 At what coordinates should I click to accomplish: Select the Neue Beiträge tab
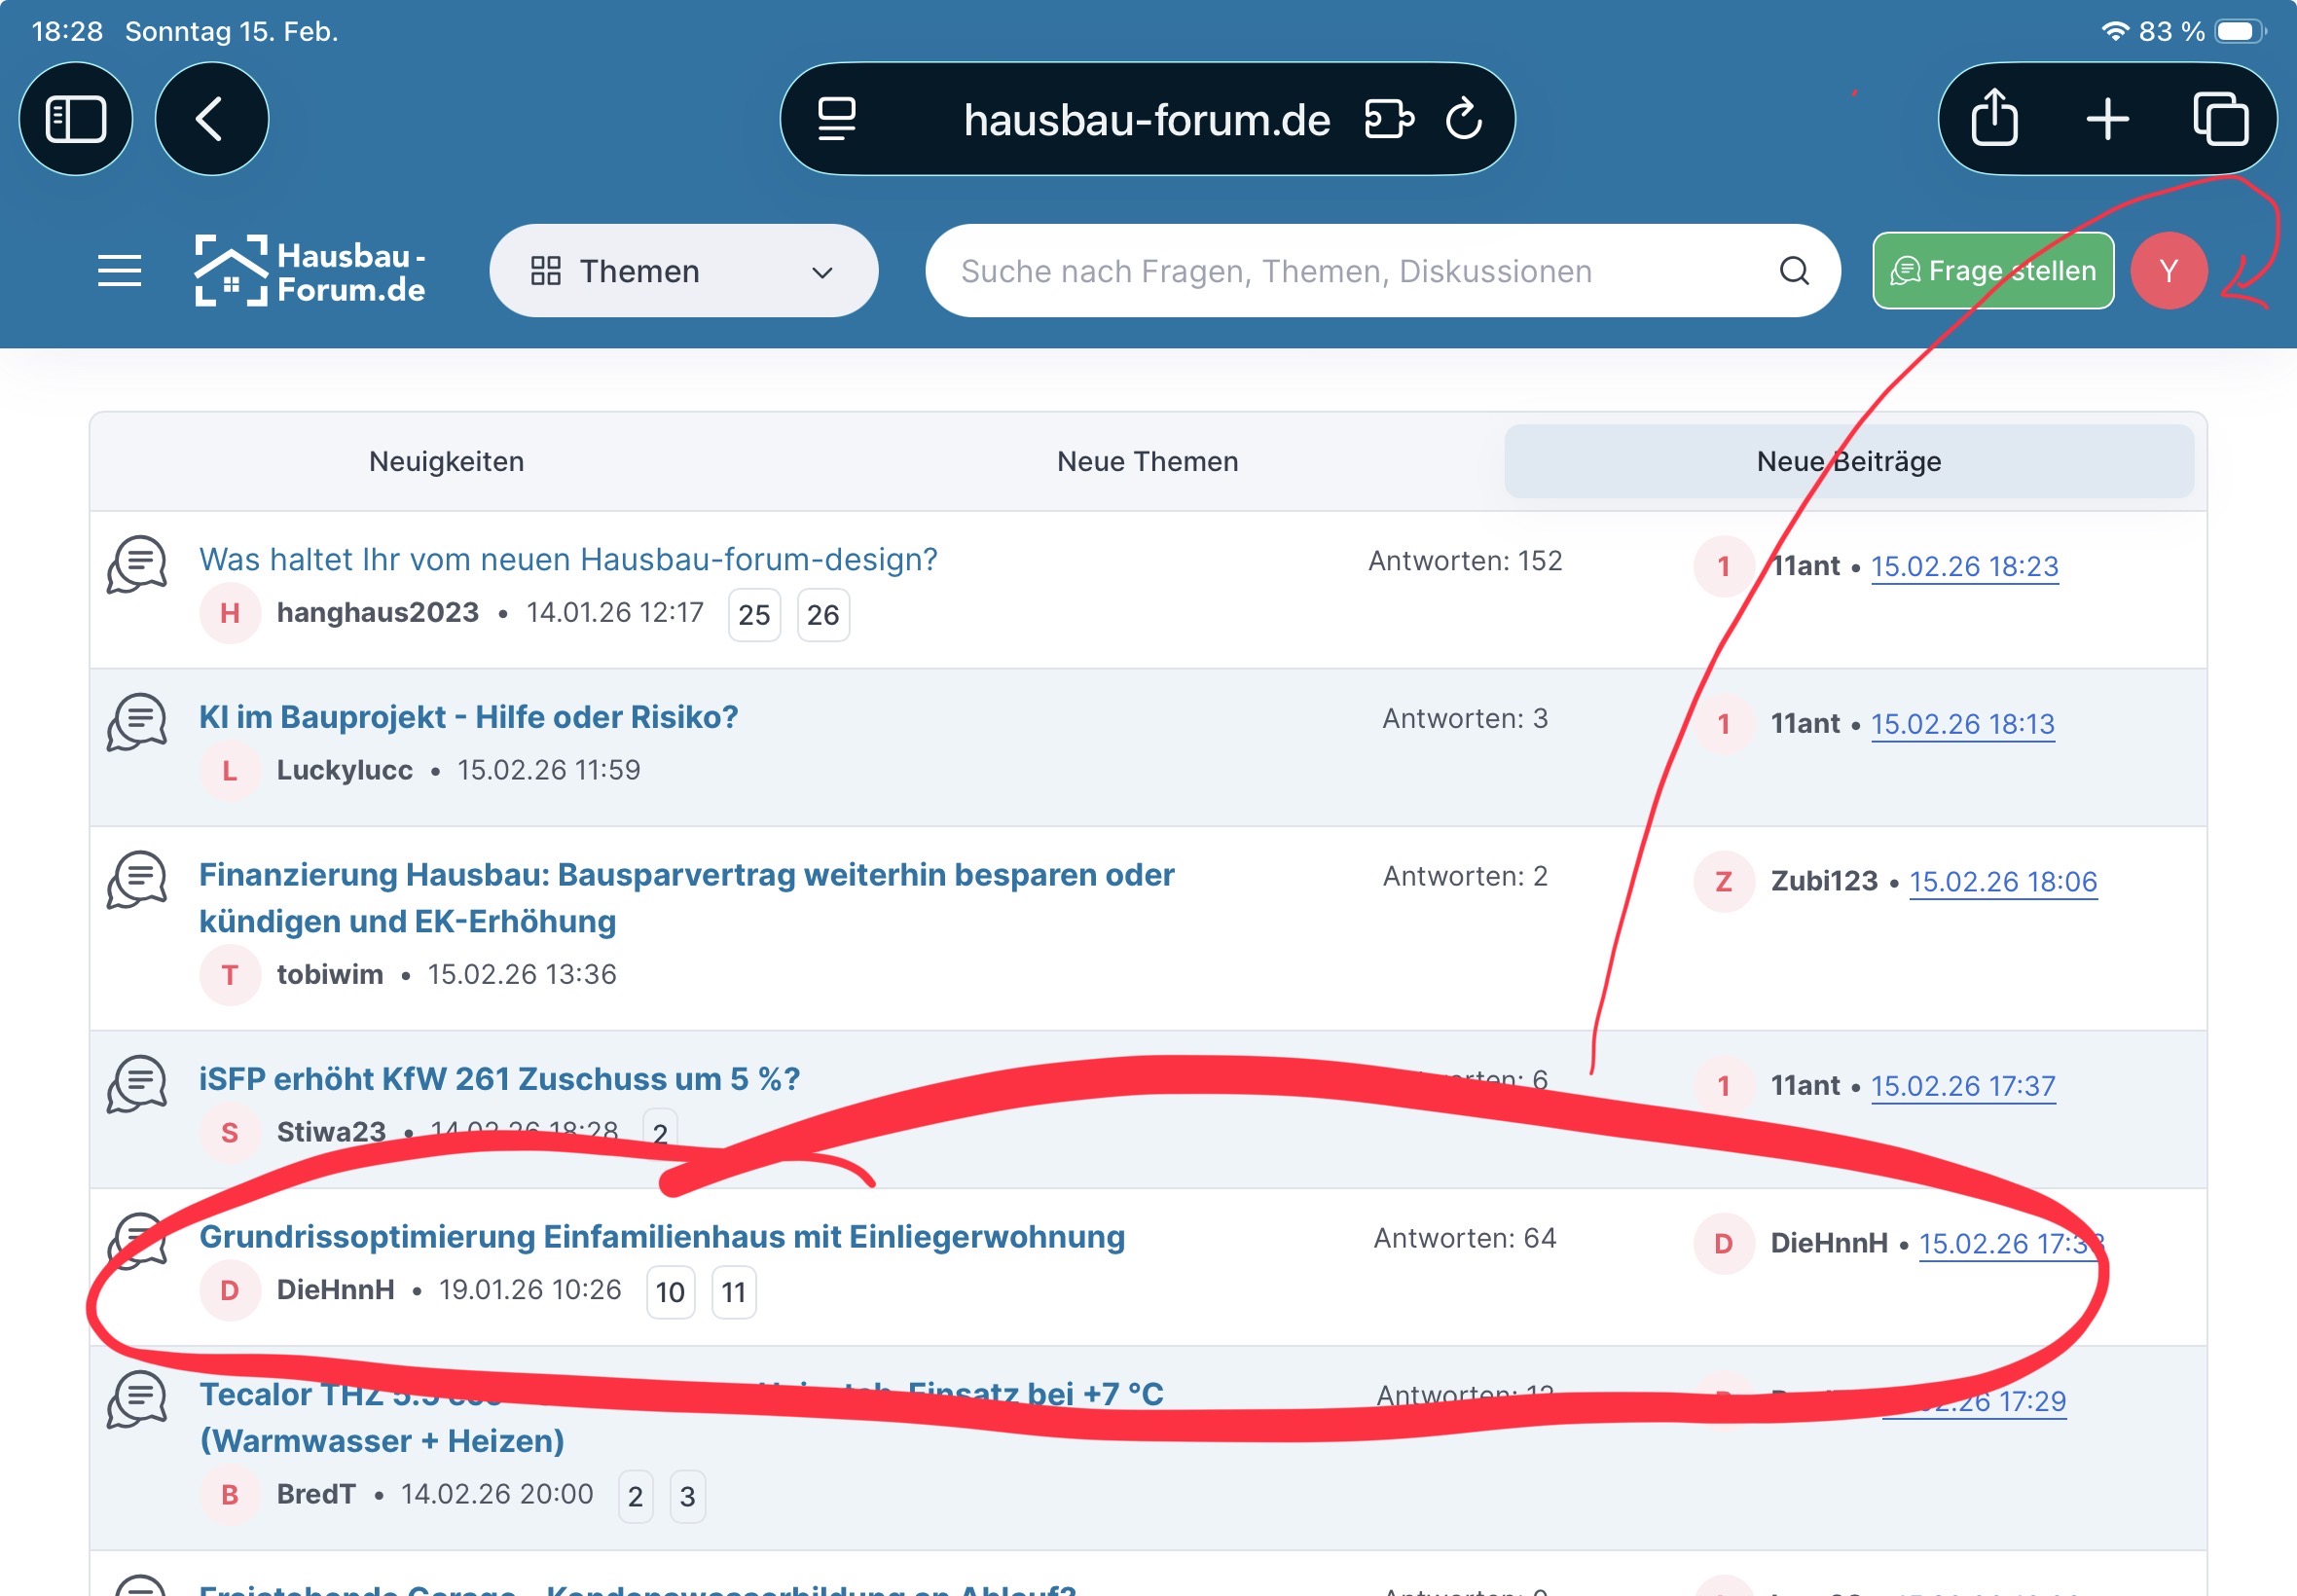tap(1848, 461)
